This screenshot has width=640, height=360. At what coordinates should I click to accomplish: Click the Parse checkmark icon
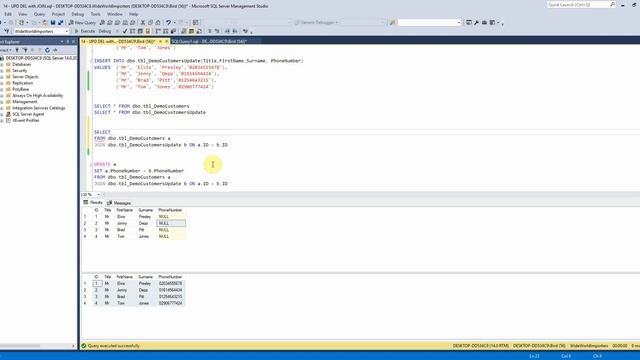(125, 31)
